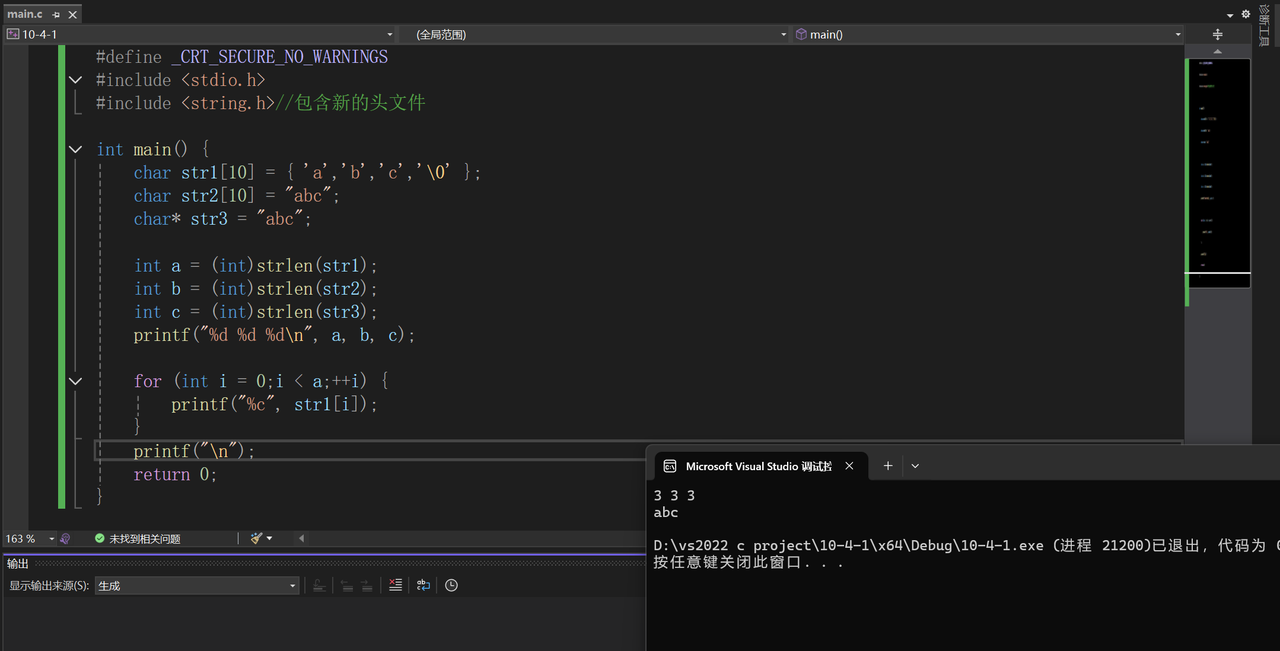
Task: Click the printf("\n") line
Action: 194,452
